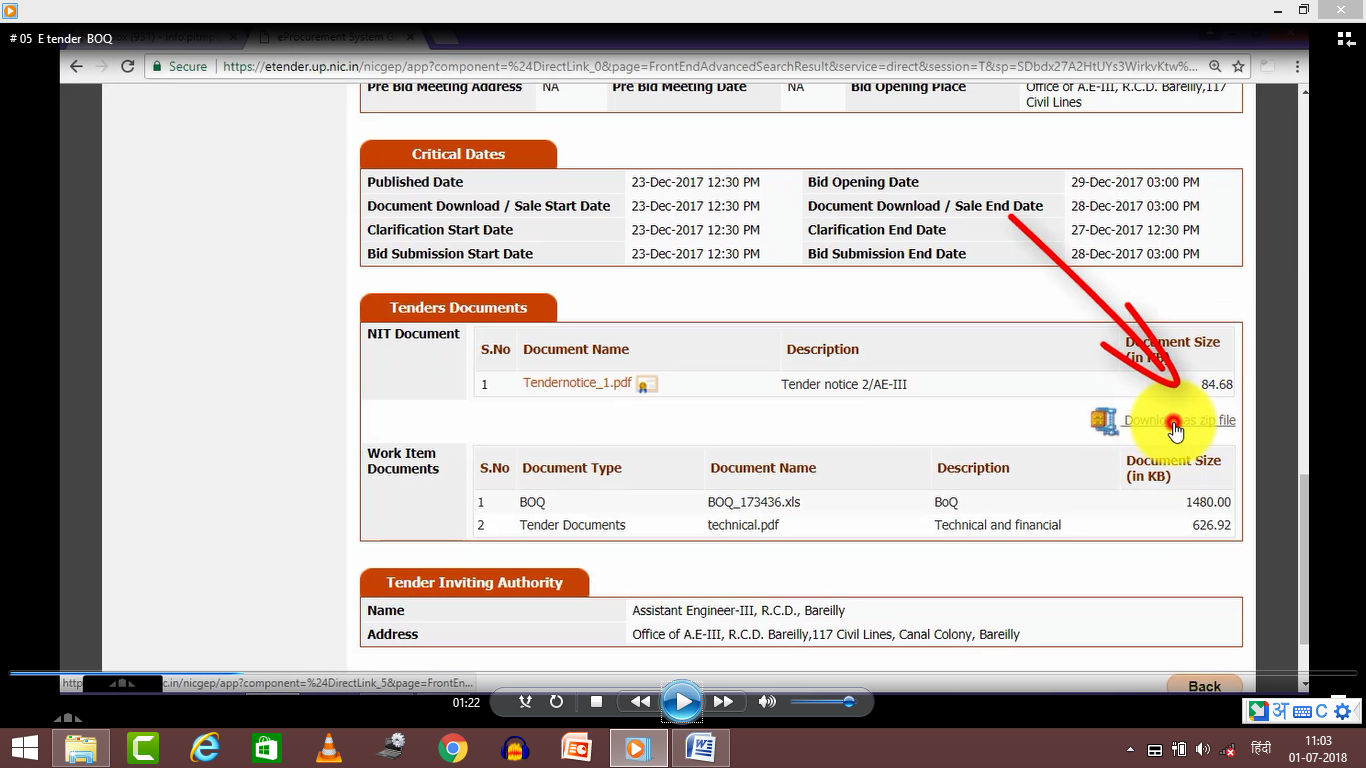
Task: Click the browser back arrow
Action: click(76, 66)
